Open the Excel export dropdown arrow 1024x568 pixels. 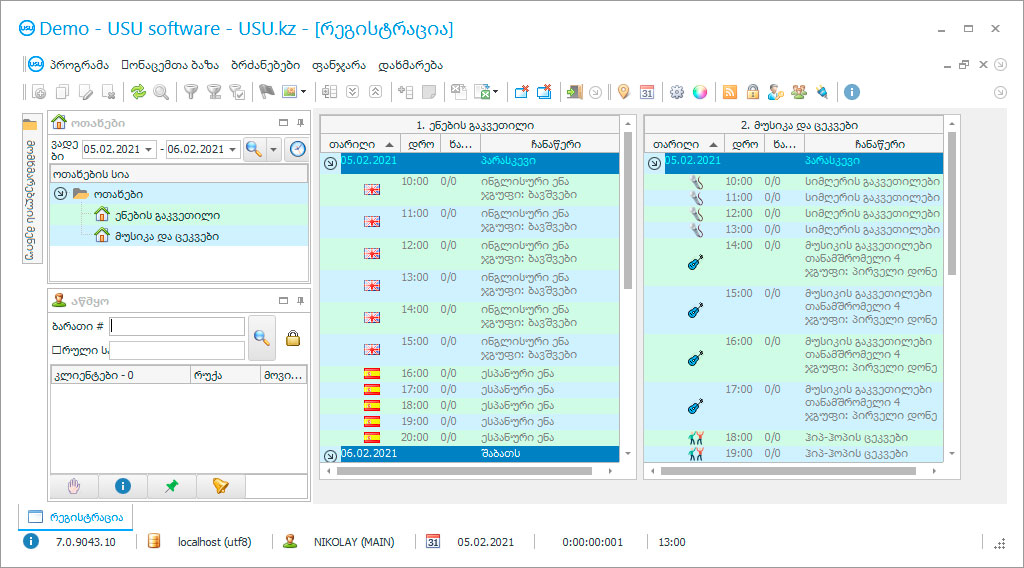(x=496, y=92)
